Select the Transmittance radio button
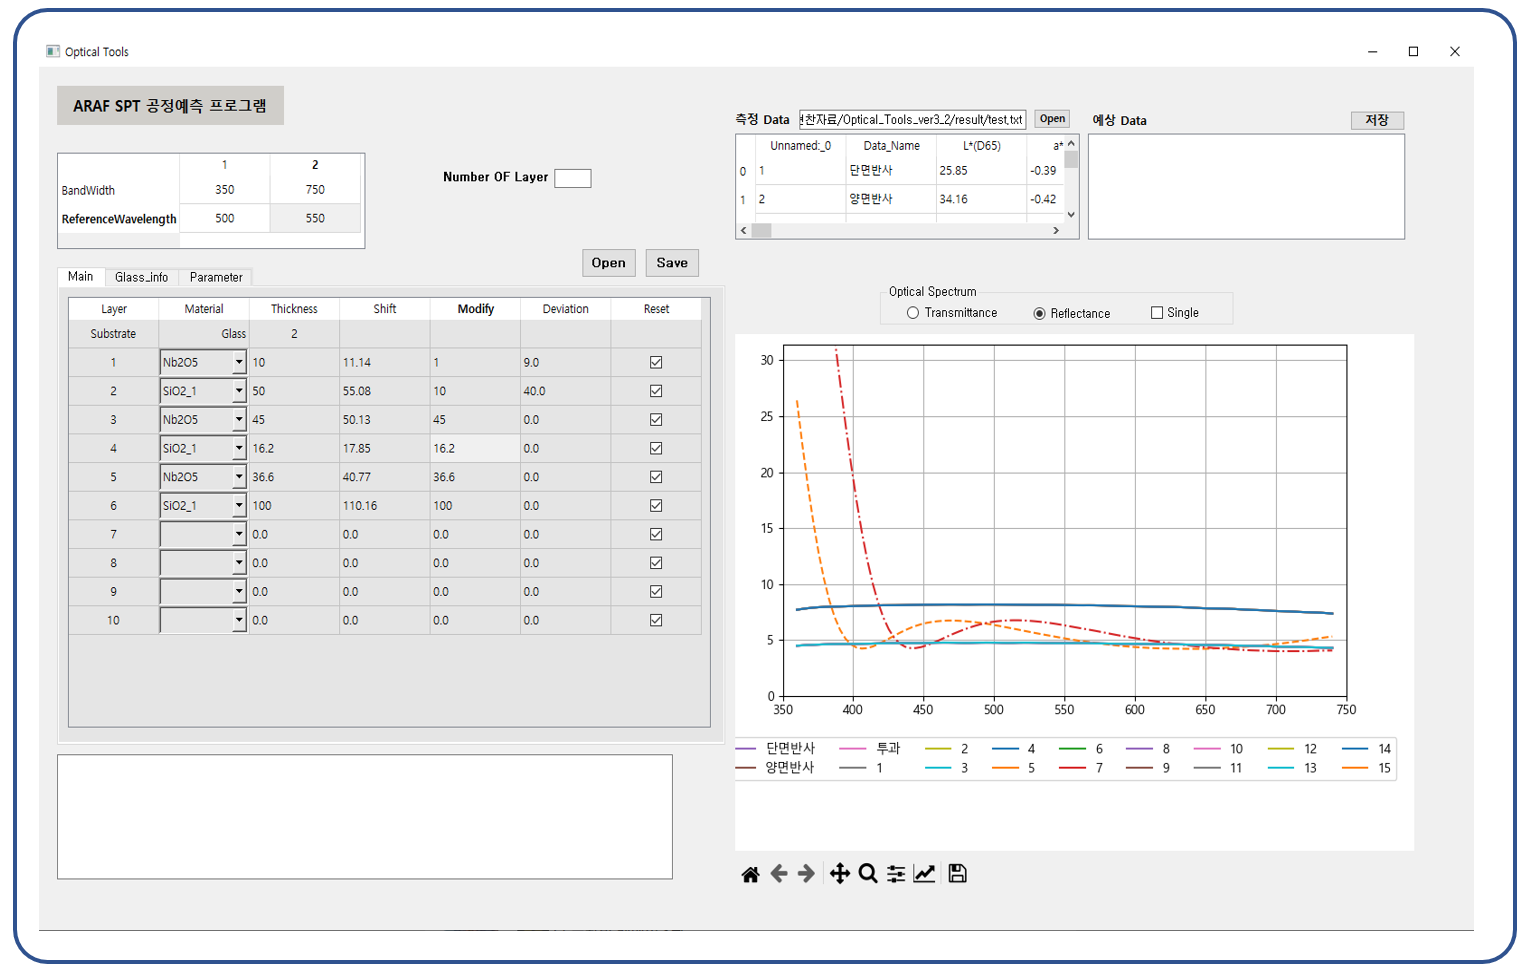Viewport: 1526px width, 975px height. click(x=913, y=313)
